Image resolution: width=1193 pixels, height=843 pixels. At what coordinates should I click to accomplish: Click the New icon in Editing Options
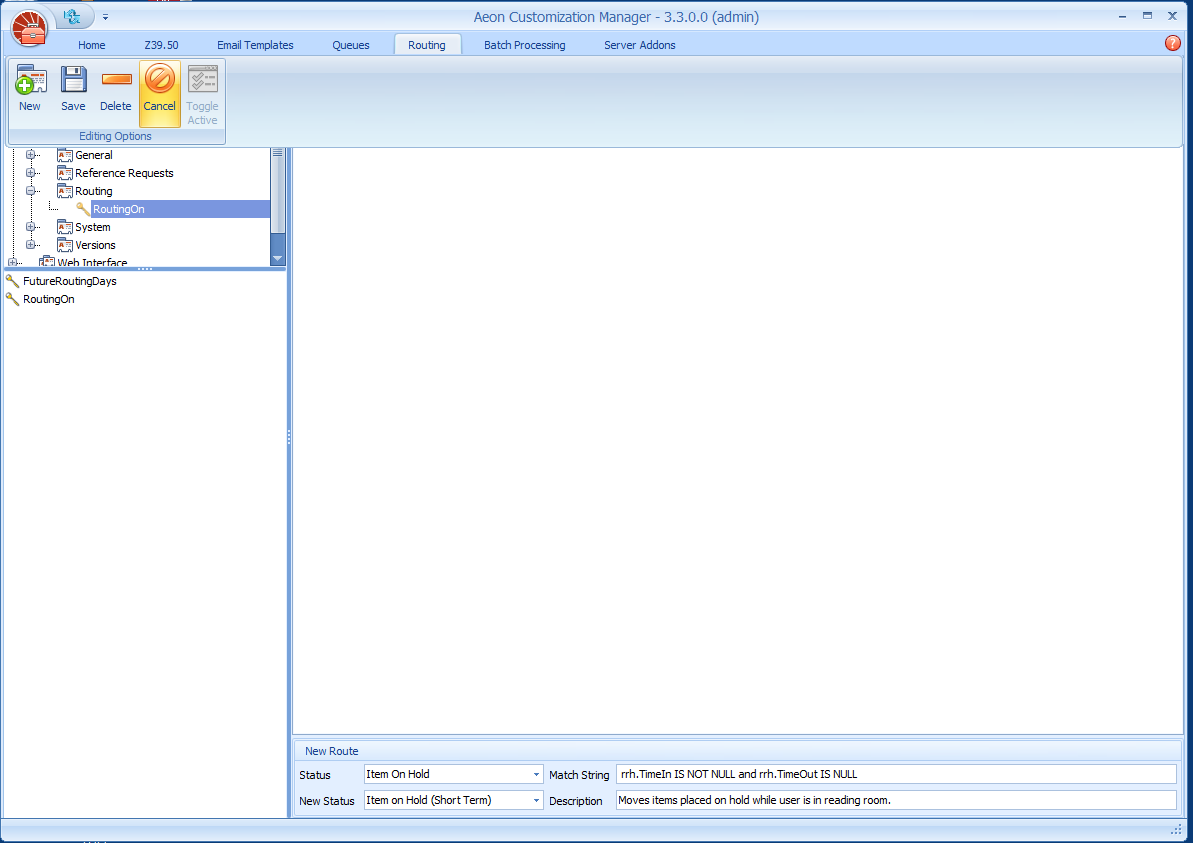(30, 88)
